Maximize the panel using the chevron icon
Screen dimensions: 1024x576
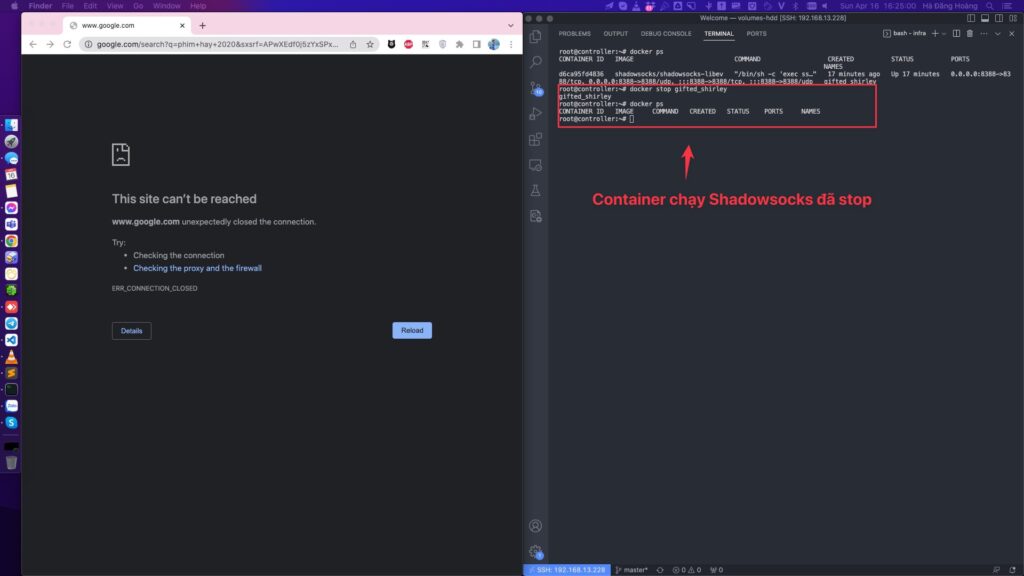click(998, 33)
